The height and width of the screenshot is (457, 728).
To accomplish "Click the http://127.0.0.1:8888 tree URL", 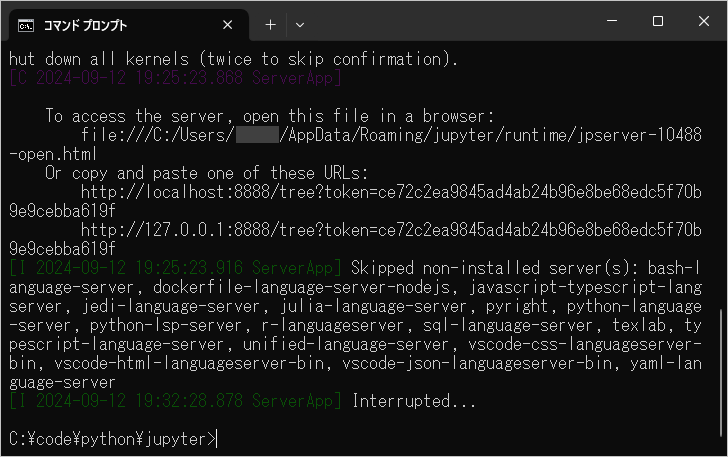I will point(390,229).
